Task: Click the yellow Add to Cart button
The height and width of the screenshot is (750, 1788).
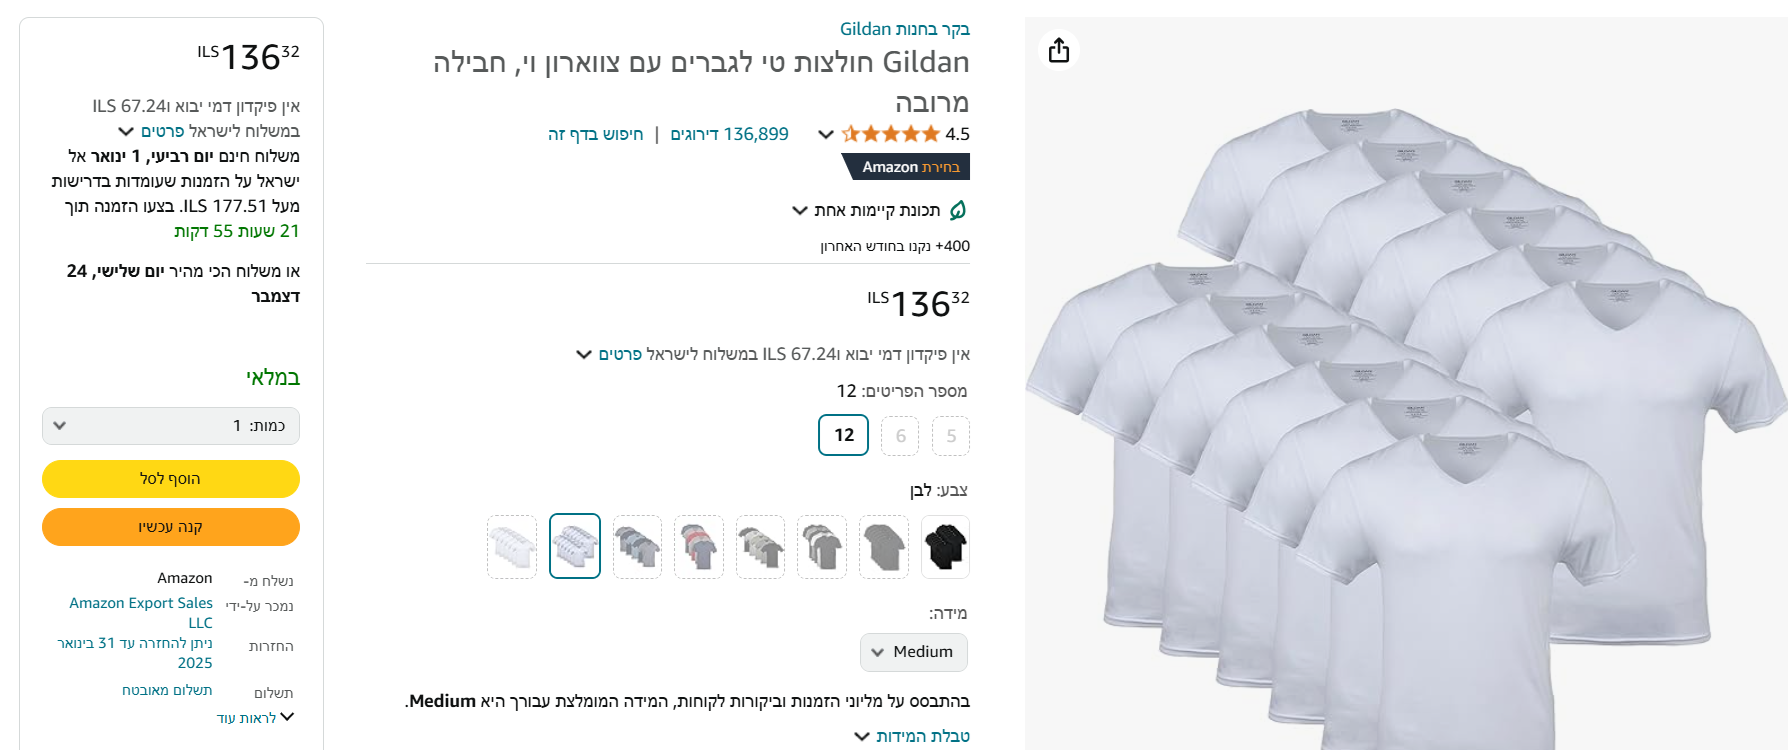Action: (171, 479)
